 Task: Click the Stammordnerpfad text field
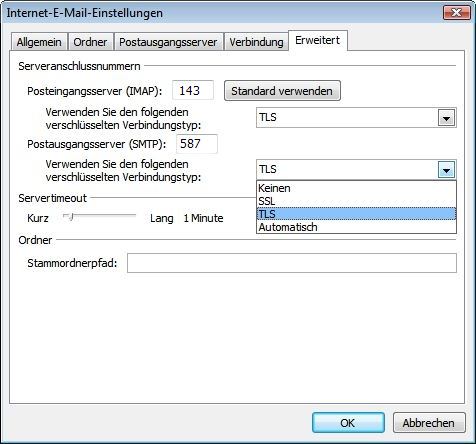(x=292, y=263)
